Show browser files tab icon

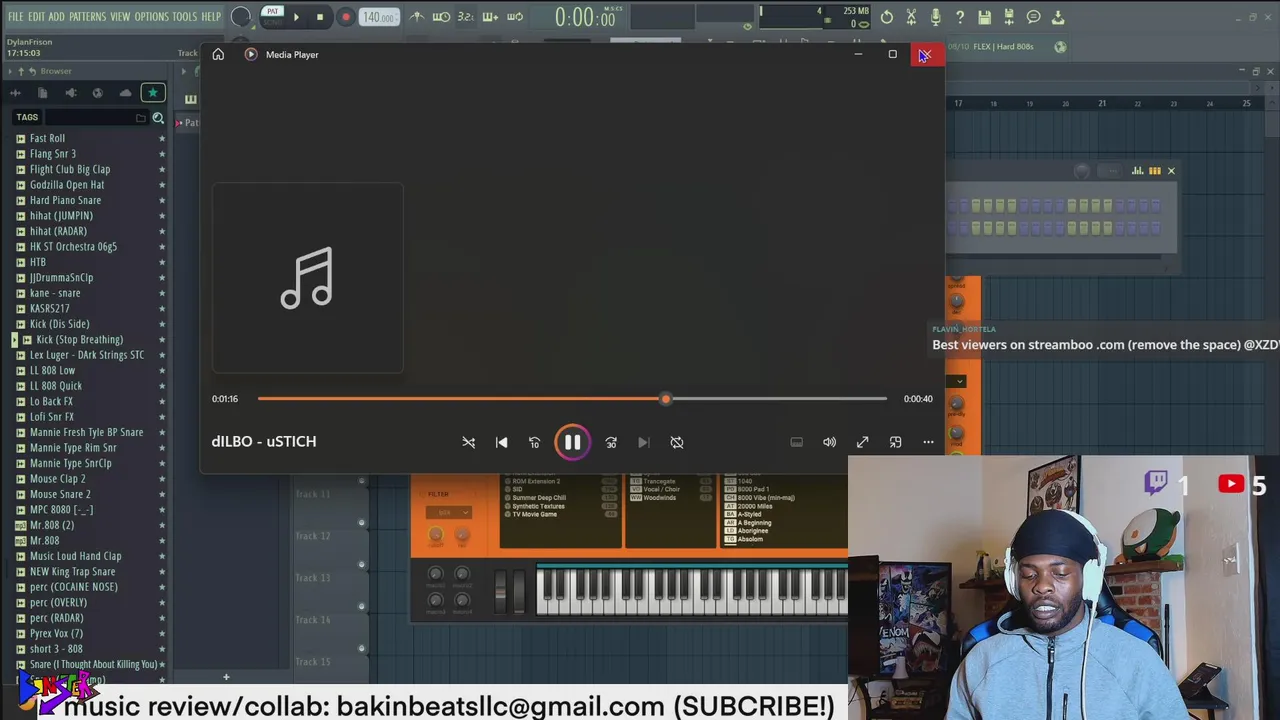[42, 92]
